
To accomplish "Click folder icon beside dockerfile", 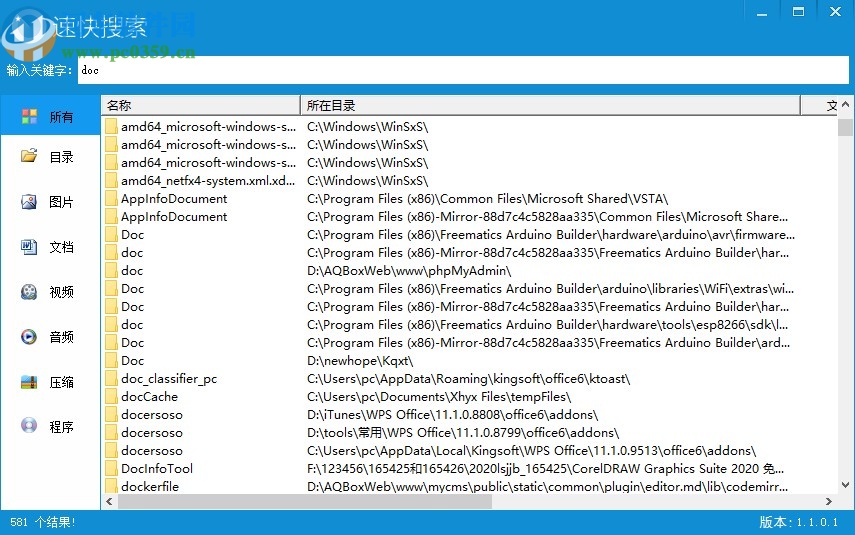I will tap(111, 486).
